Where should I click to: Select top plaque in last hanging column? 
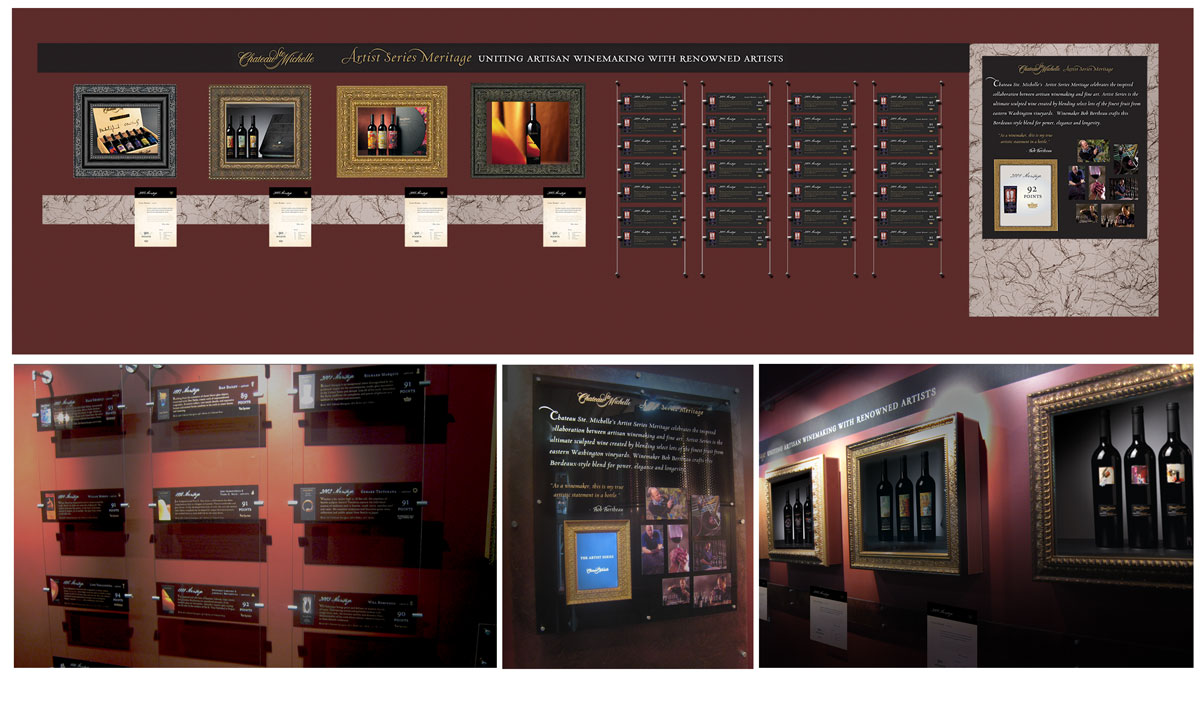tap(907, 102)
